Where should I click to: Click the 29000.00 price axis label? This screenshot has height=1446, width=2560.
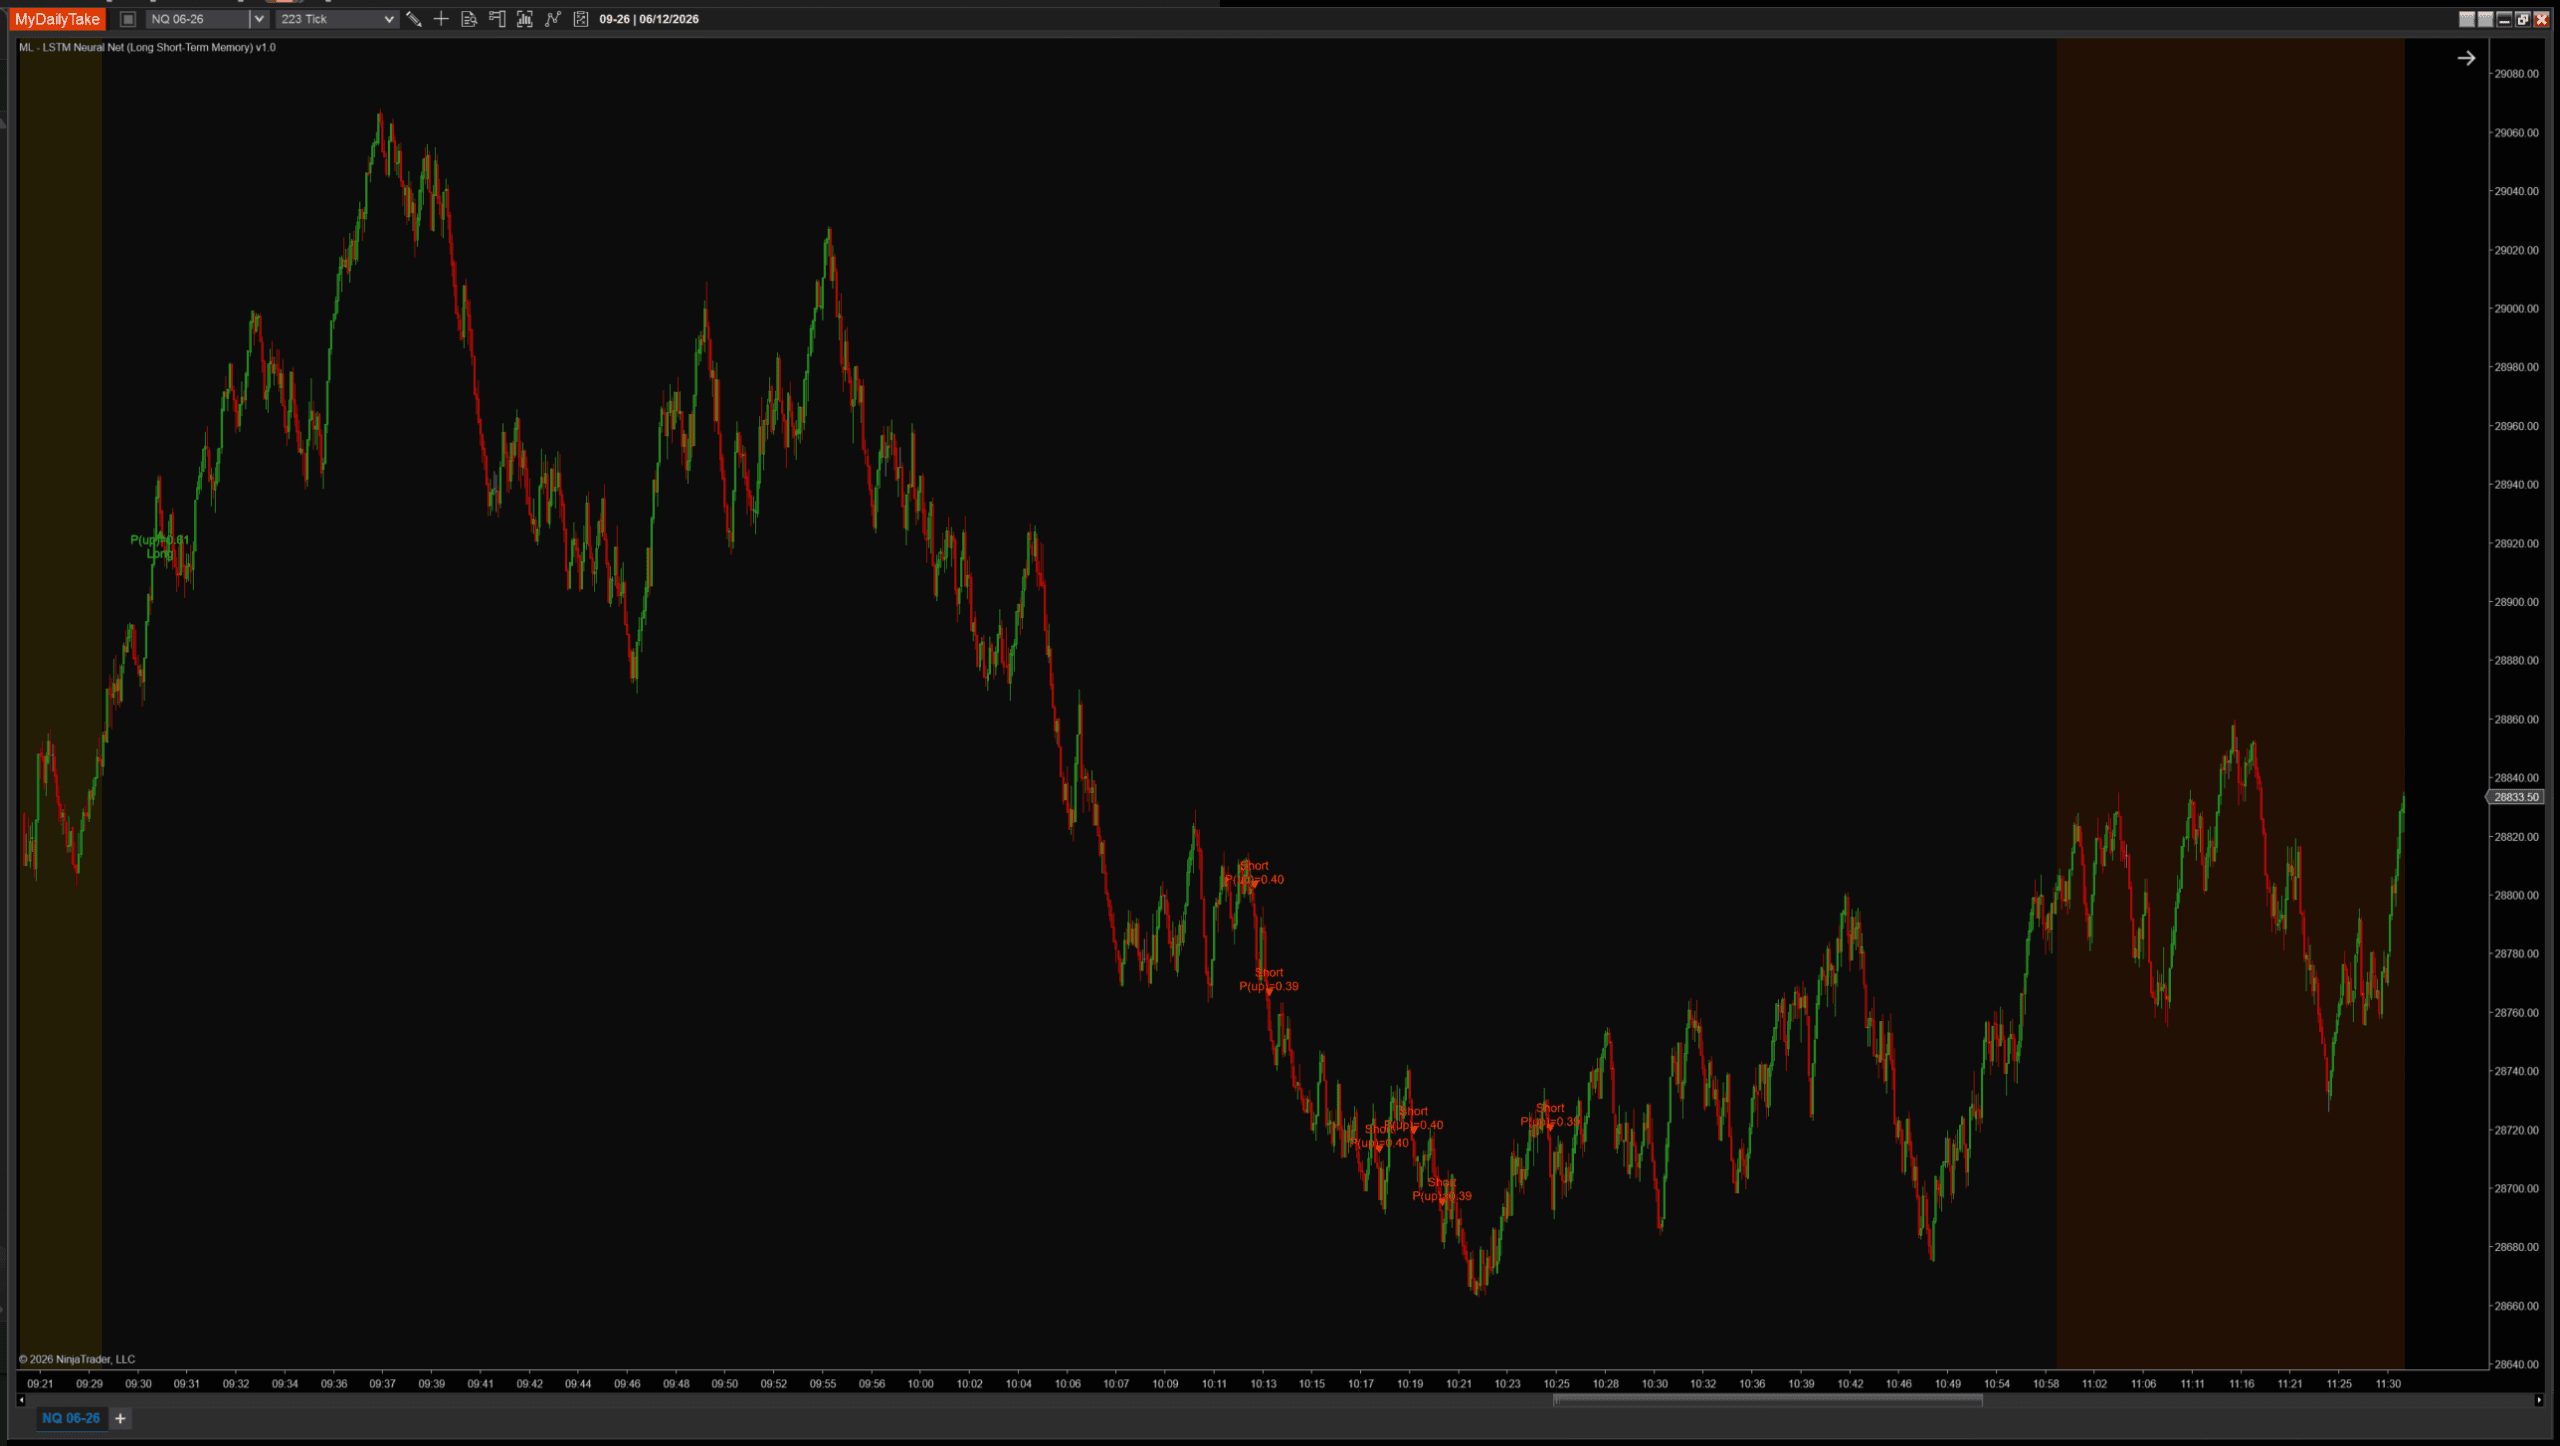[2516, 309]
